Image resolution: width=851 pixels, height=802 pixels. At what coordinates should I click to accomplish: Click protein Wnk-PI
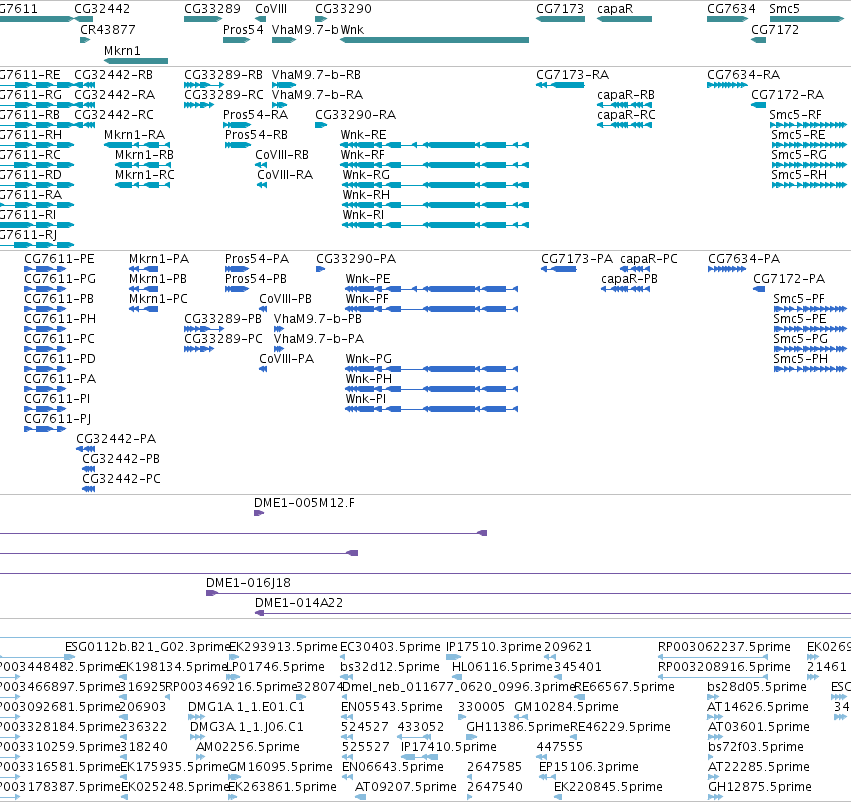tap(366, 399)
